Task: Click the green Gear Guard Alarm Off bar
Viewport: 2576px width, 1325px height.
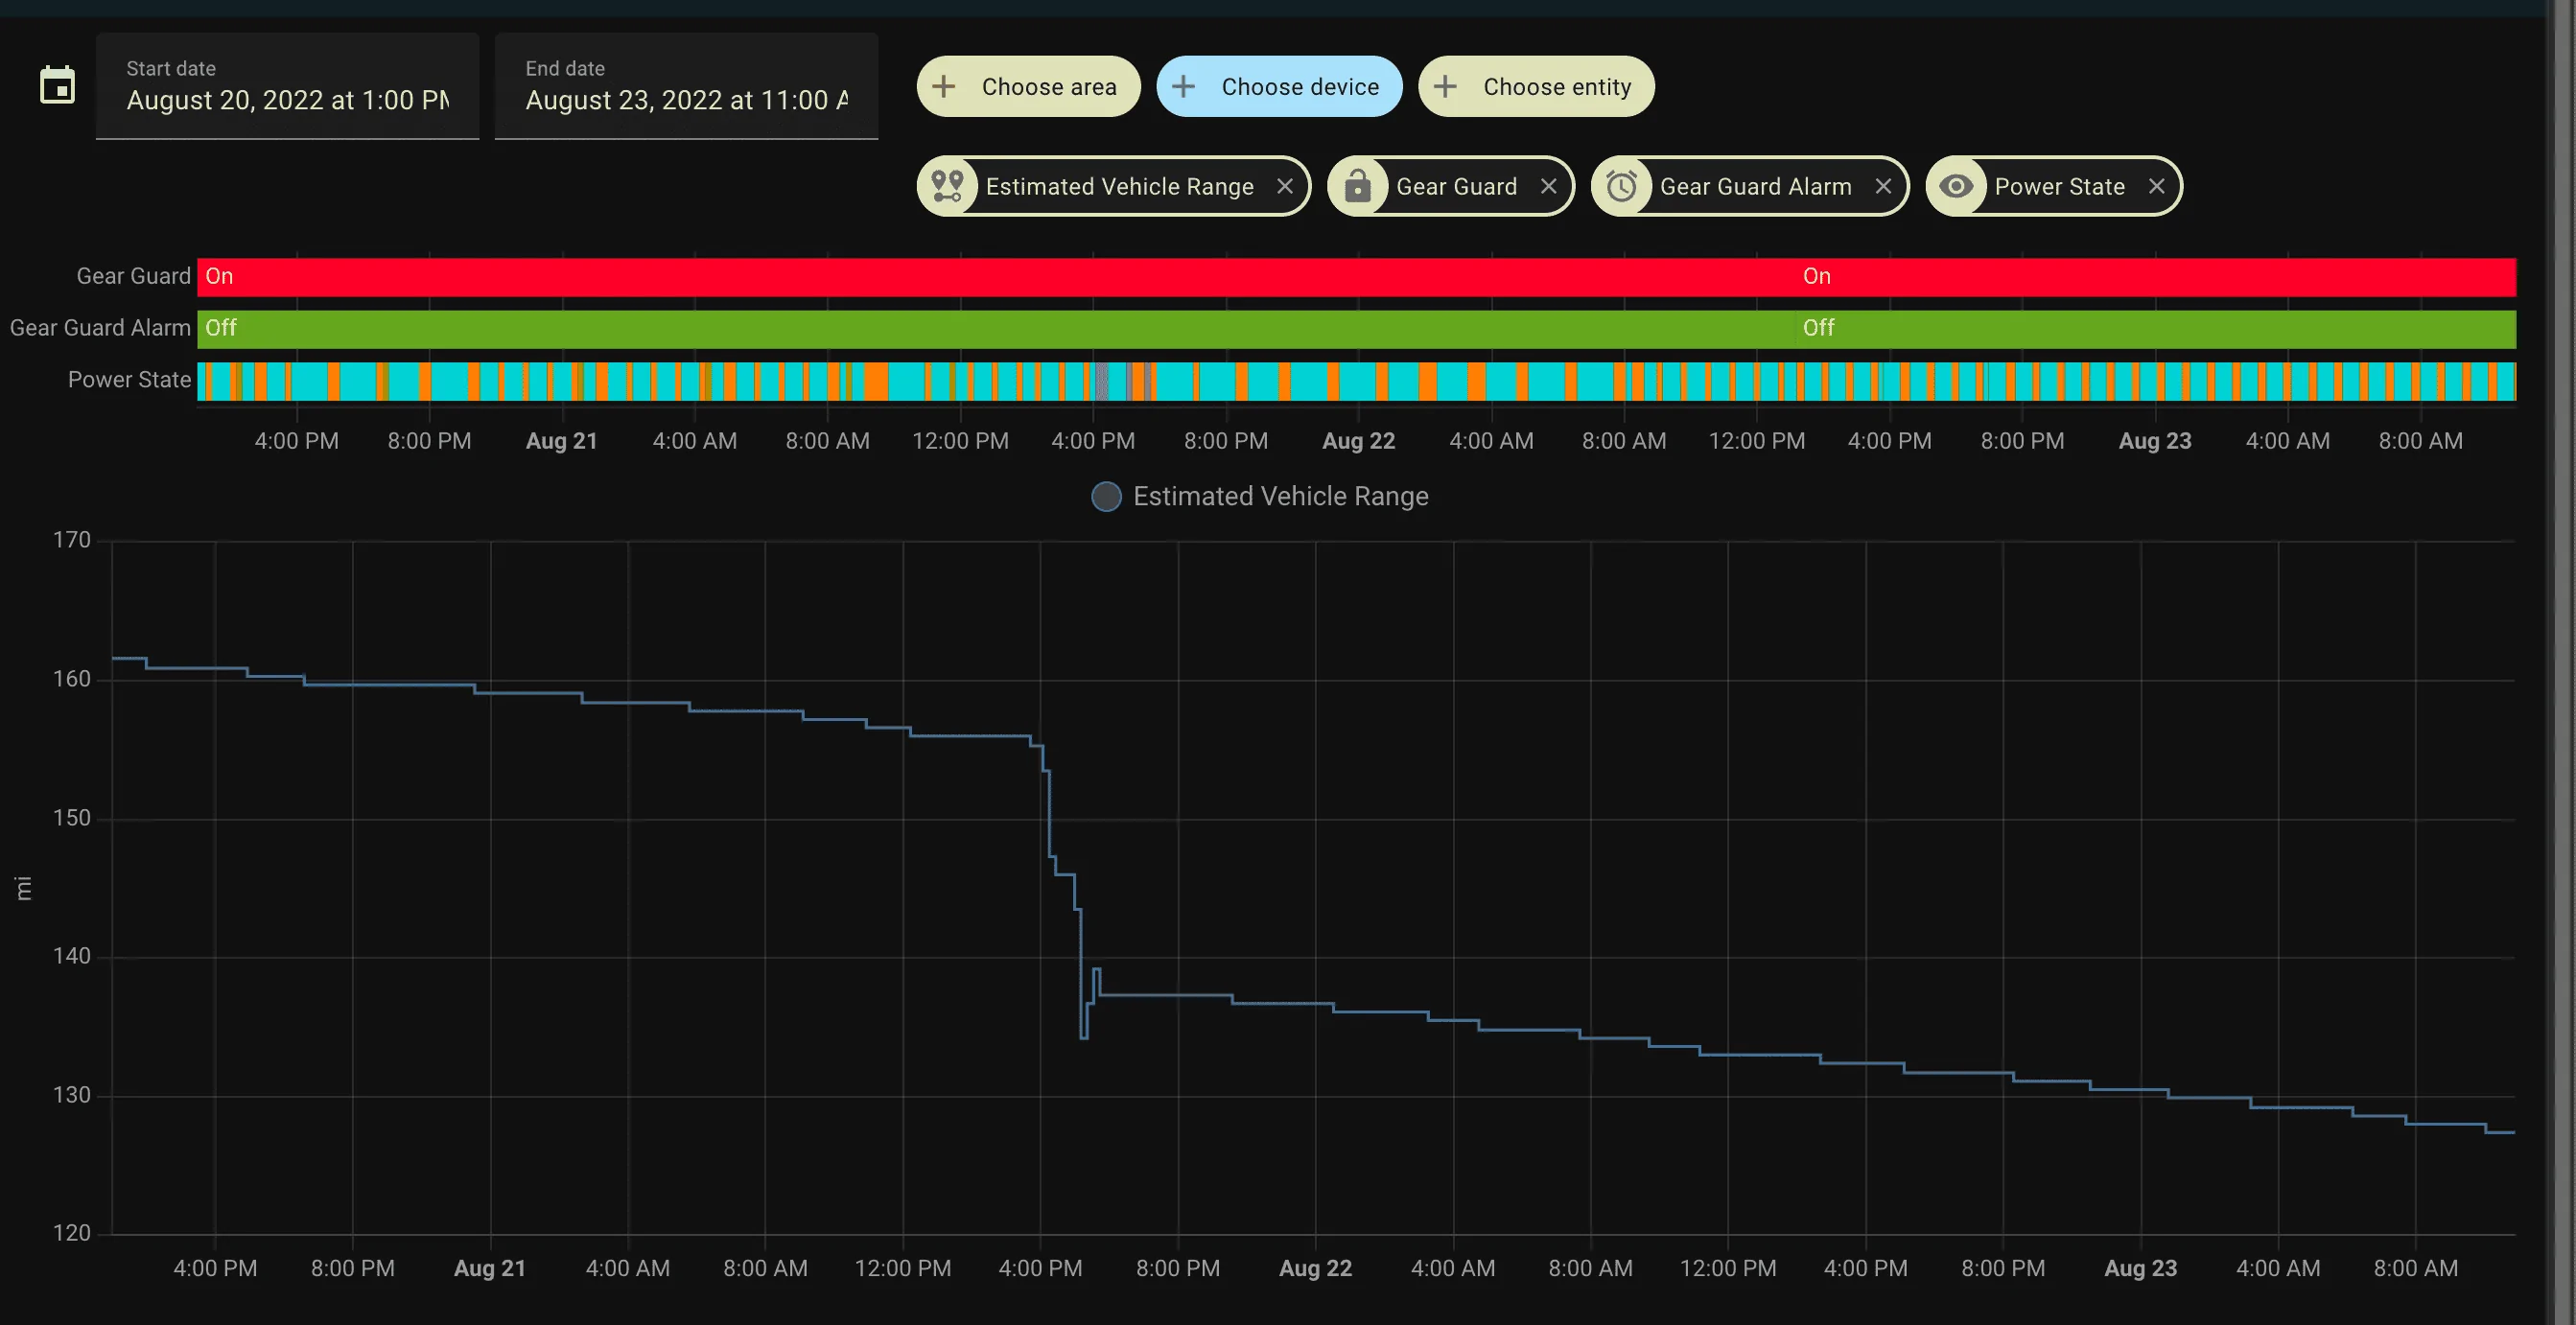Action: [1356, 329]
